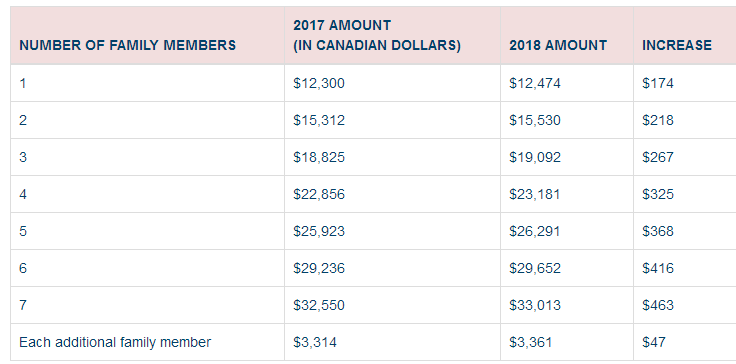Click the $29,652 cell
This screenshot has width=736, height=364.
pos(535,268)
